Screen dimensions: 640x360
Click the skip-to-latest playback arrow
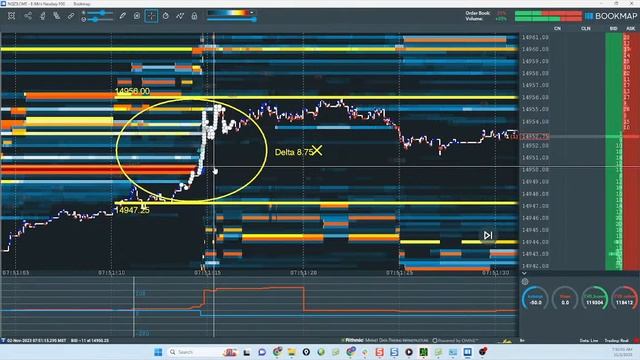(x=488, y=236)
